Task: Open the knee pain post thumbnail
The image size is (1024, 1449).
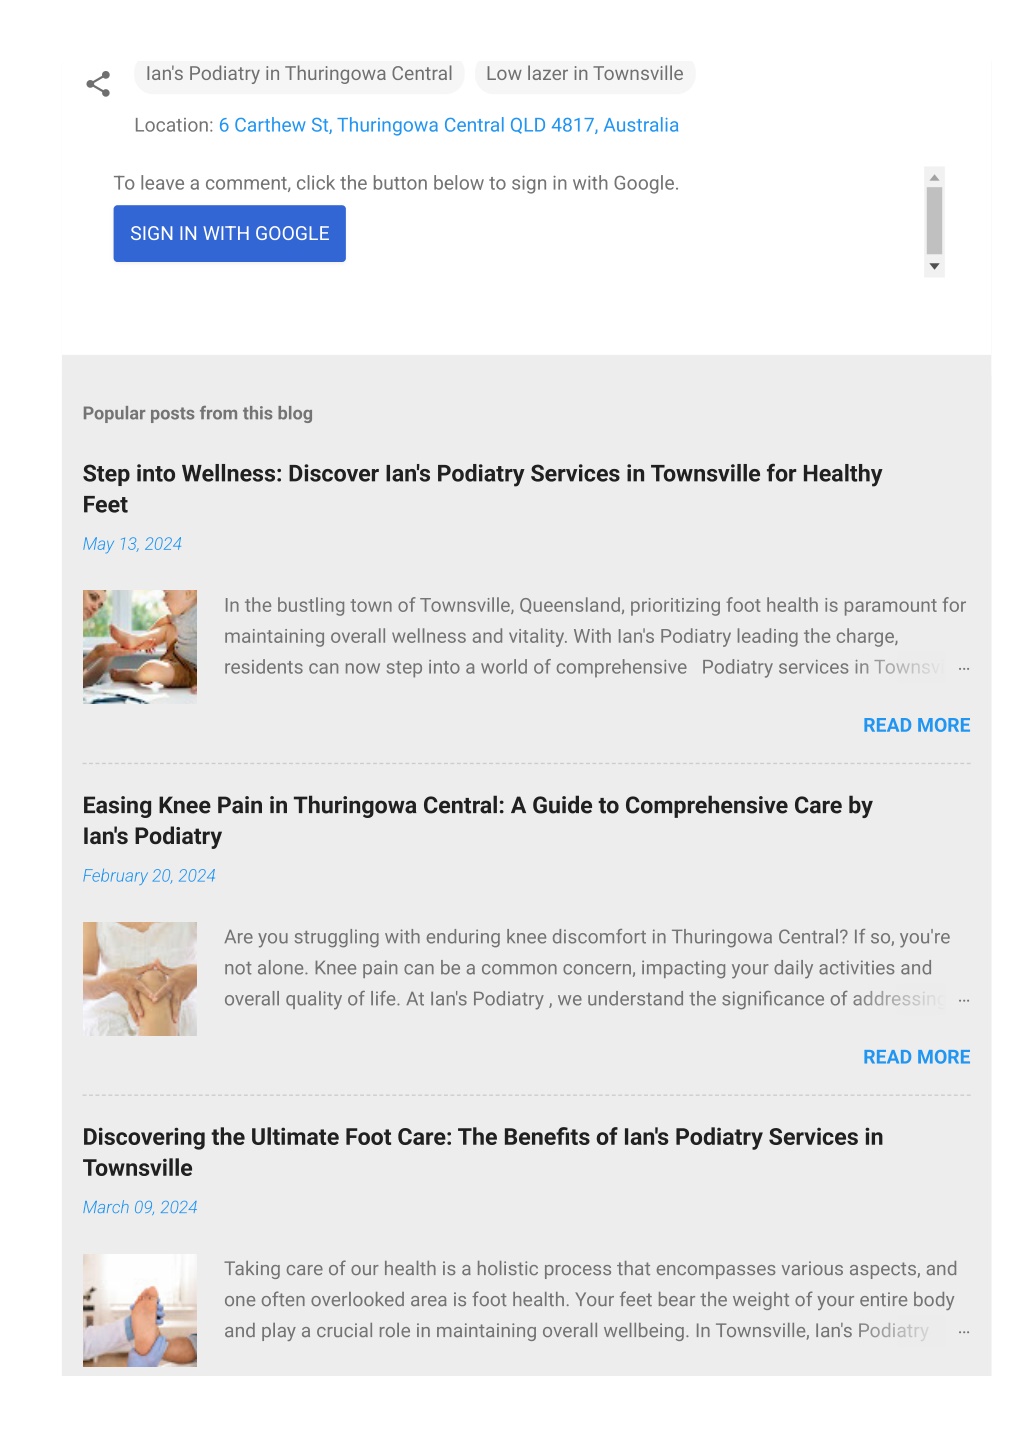Action: tap(140, 979)
